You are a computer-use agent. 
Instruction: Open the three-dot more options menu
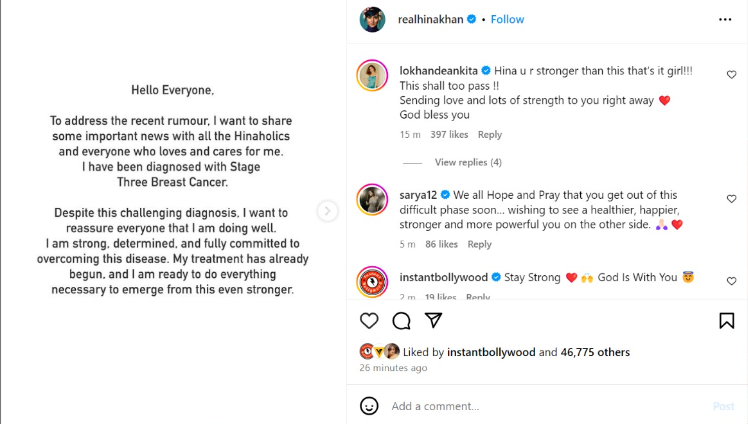point(724,19)
